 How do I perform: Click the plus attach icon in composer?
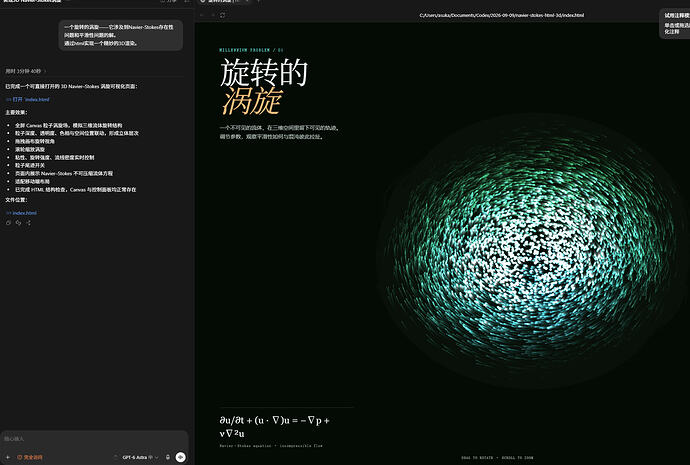[7, 457]
